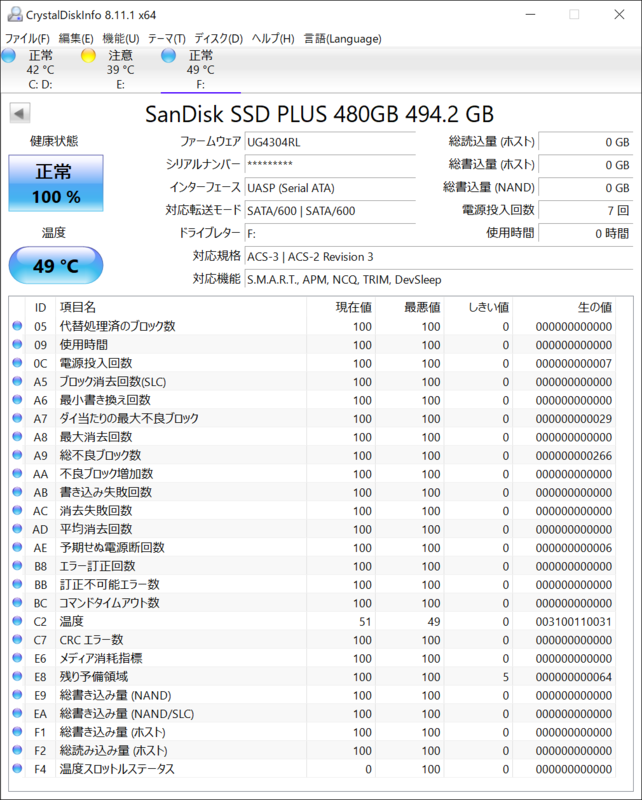Image resolution: width=642 pixels, height=800 pixels.
Task: Click status dot of row A7 ダイ当たりの最大不良ブロック
Action: (x=17, y=418)
